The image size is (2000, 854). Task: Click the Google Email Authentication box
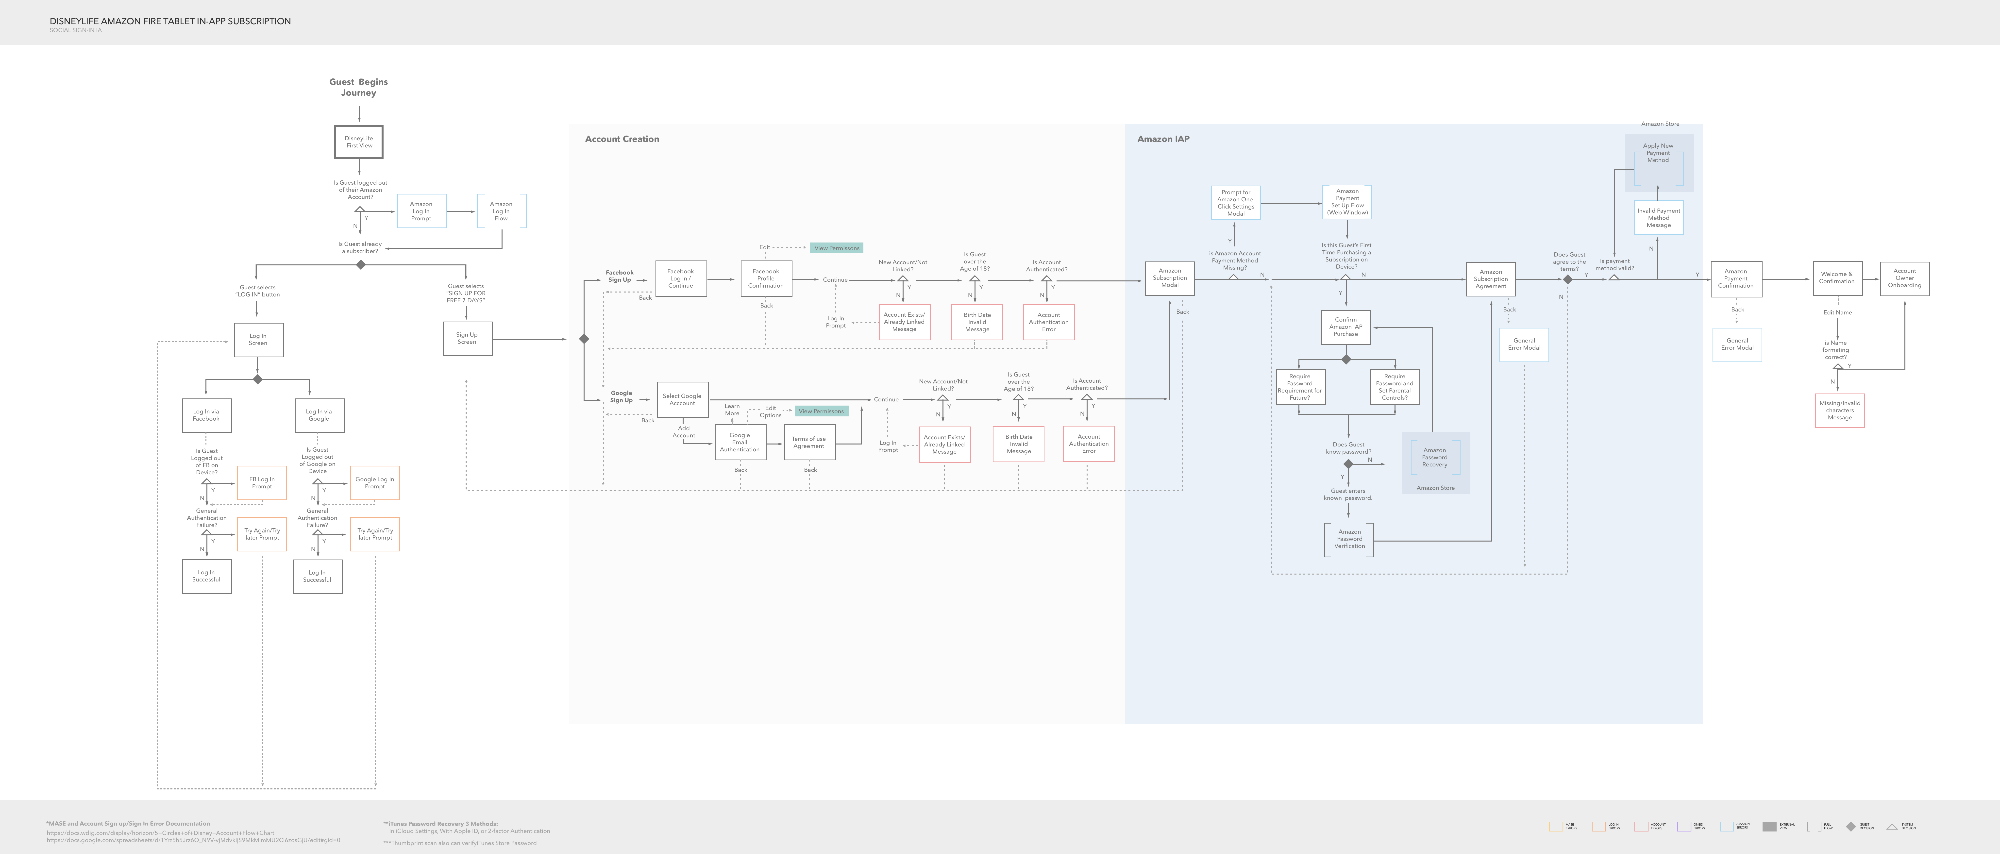click(740, 442)
